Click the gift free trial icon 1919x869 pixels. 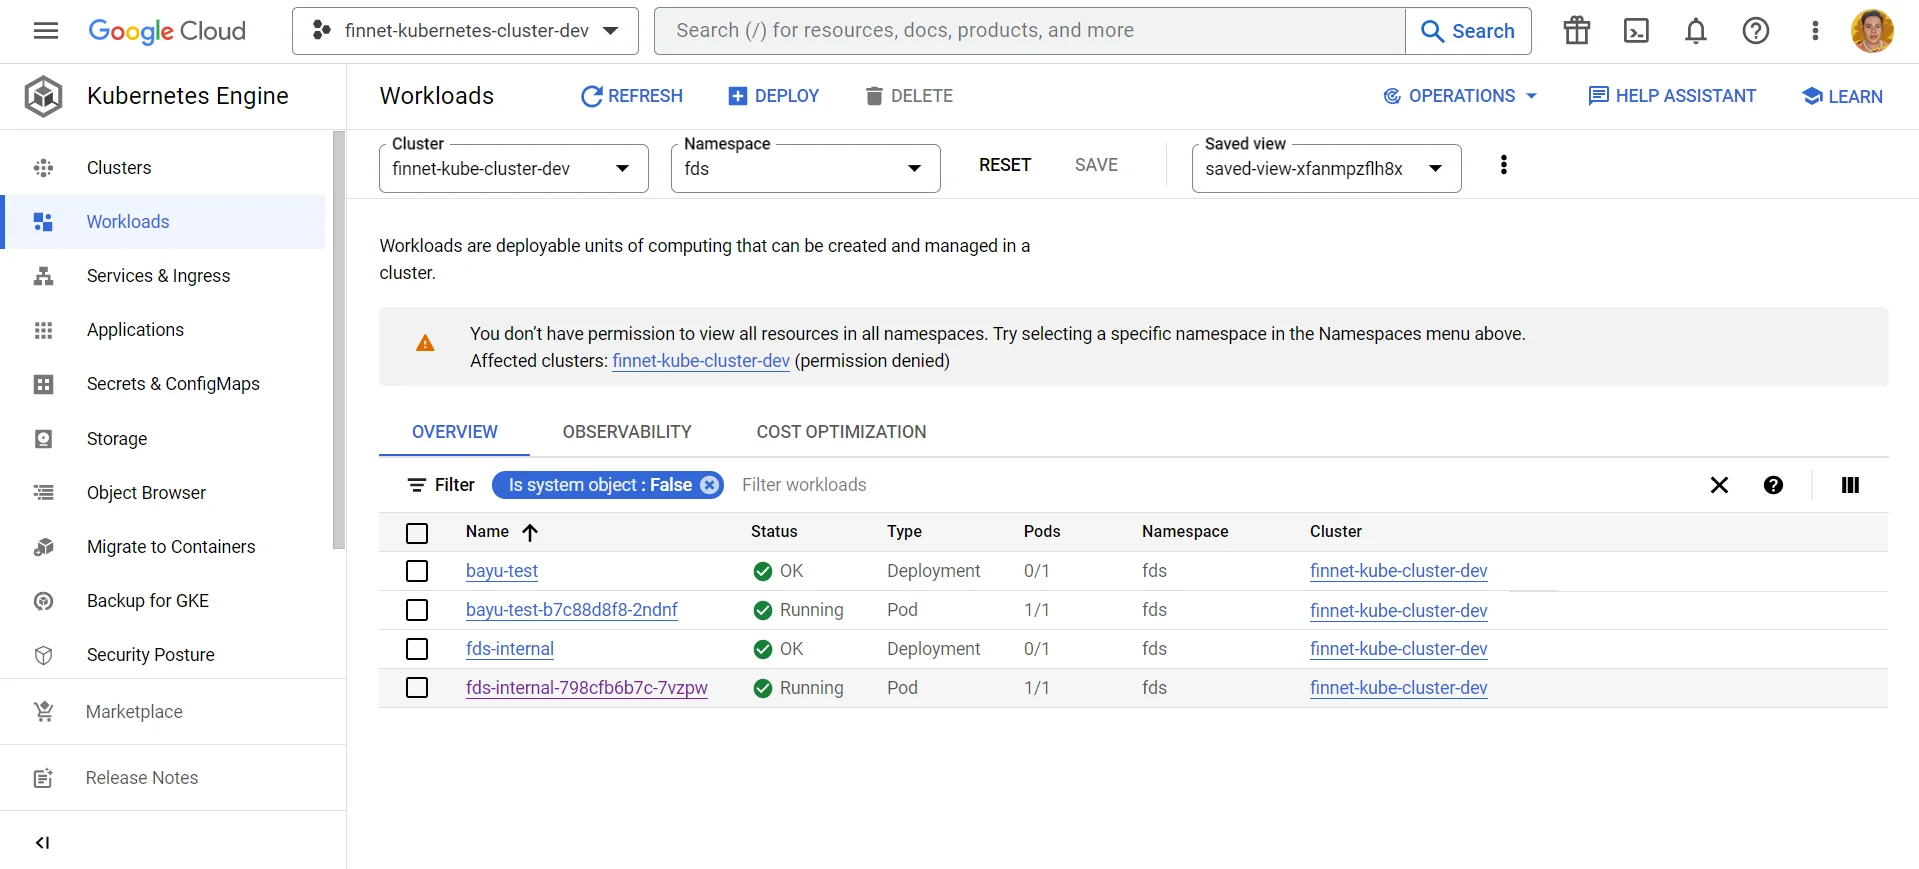[x=1577, y=31]
